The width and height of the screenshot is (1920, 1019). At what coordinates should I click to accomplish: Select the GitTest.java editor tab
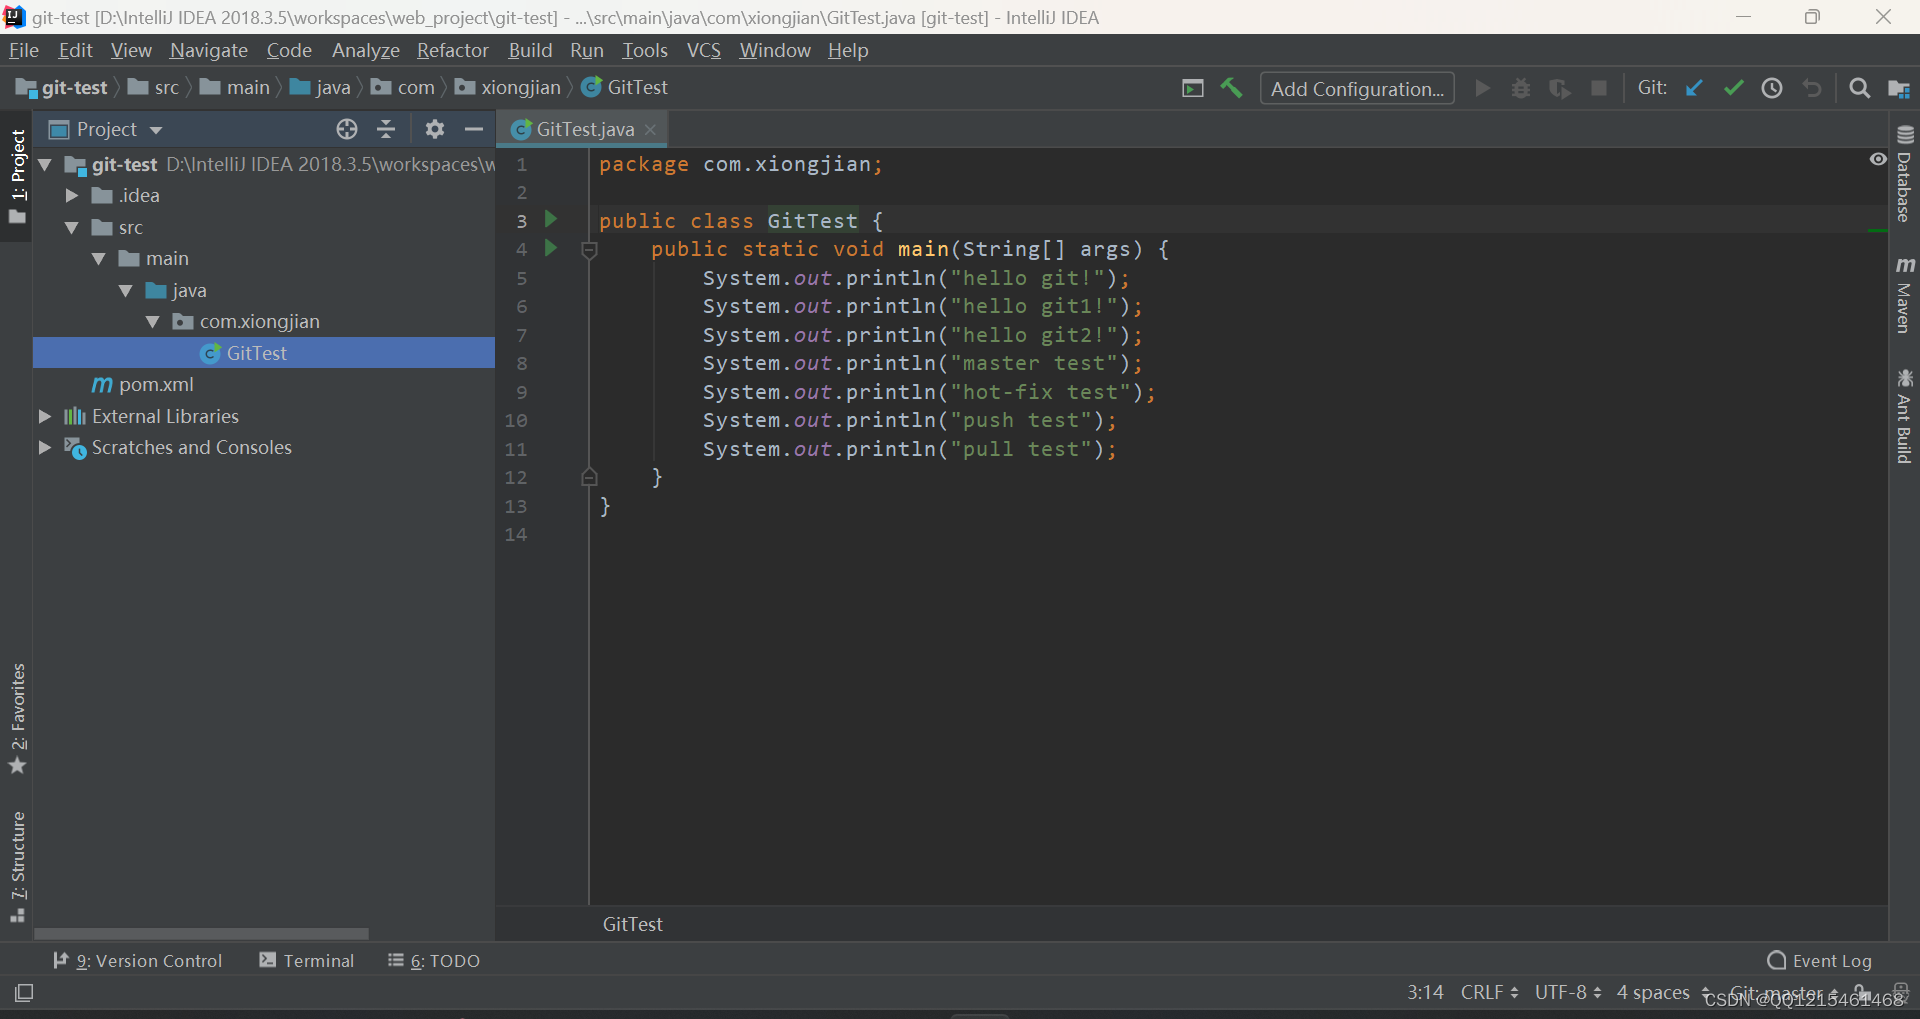tap(584, 129)
